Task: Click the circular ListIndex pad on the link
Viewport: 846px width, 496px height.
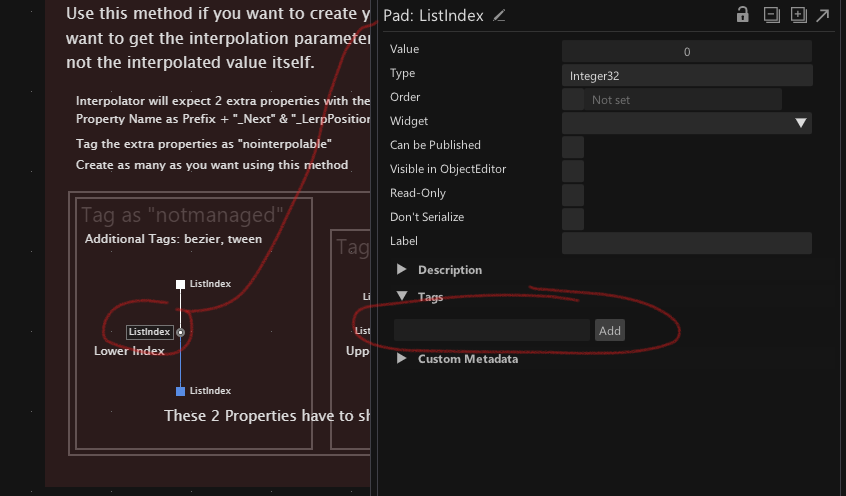Action: coord(181,332)
